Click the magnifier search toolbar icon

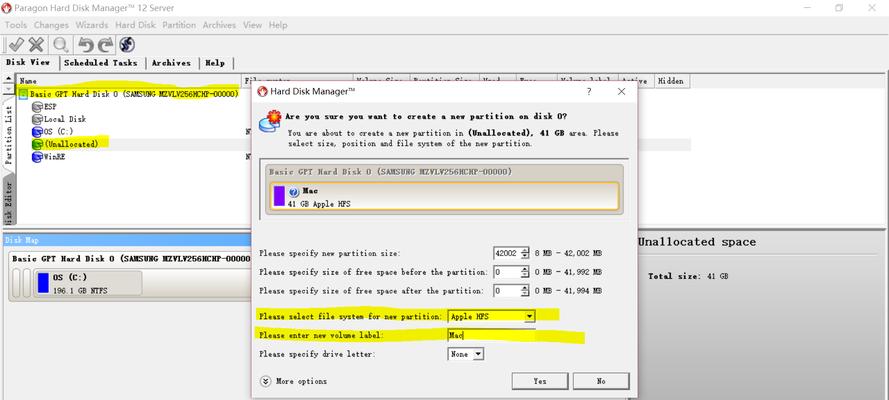pyautogui.click(x=61, y=45)
